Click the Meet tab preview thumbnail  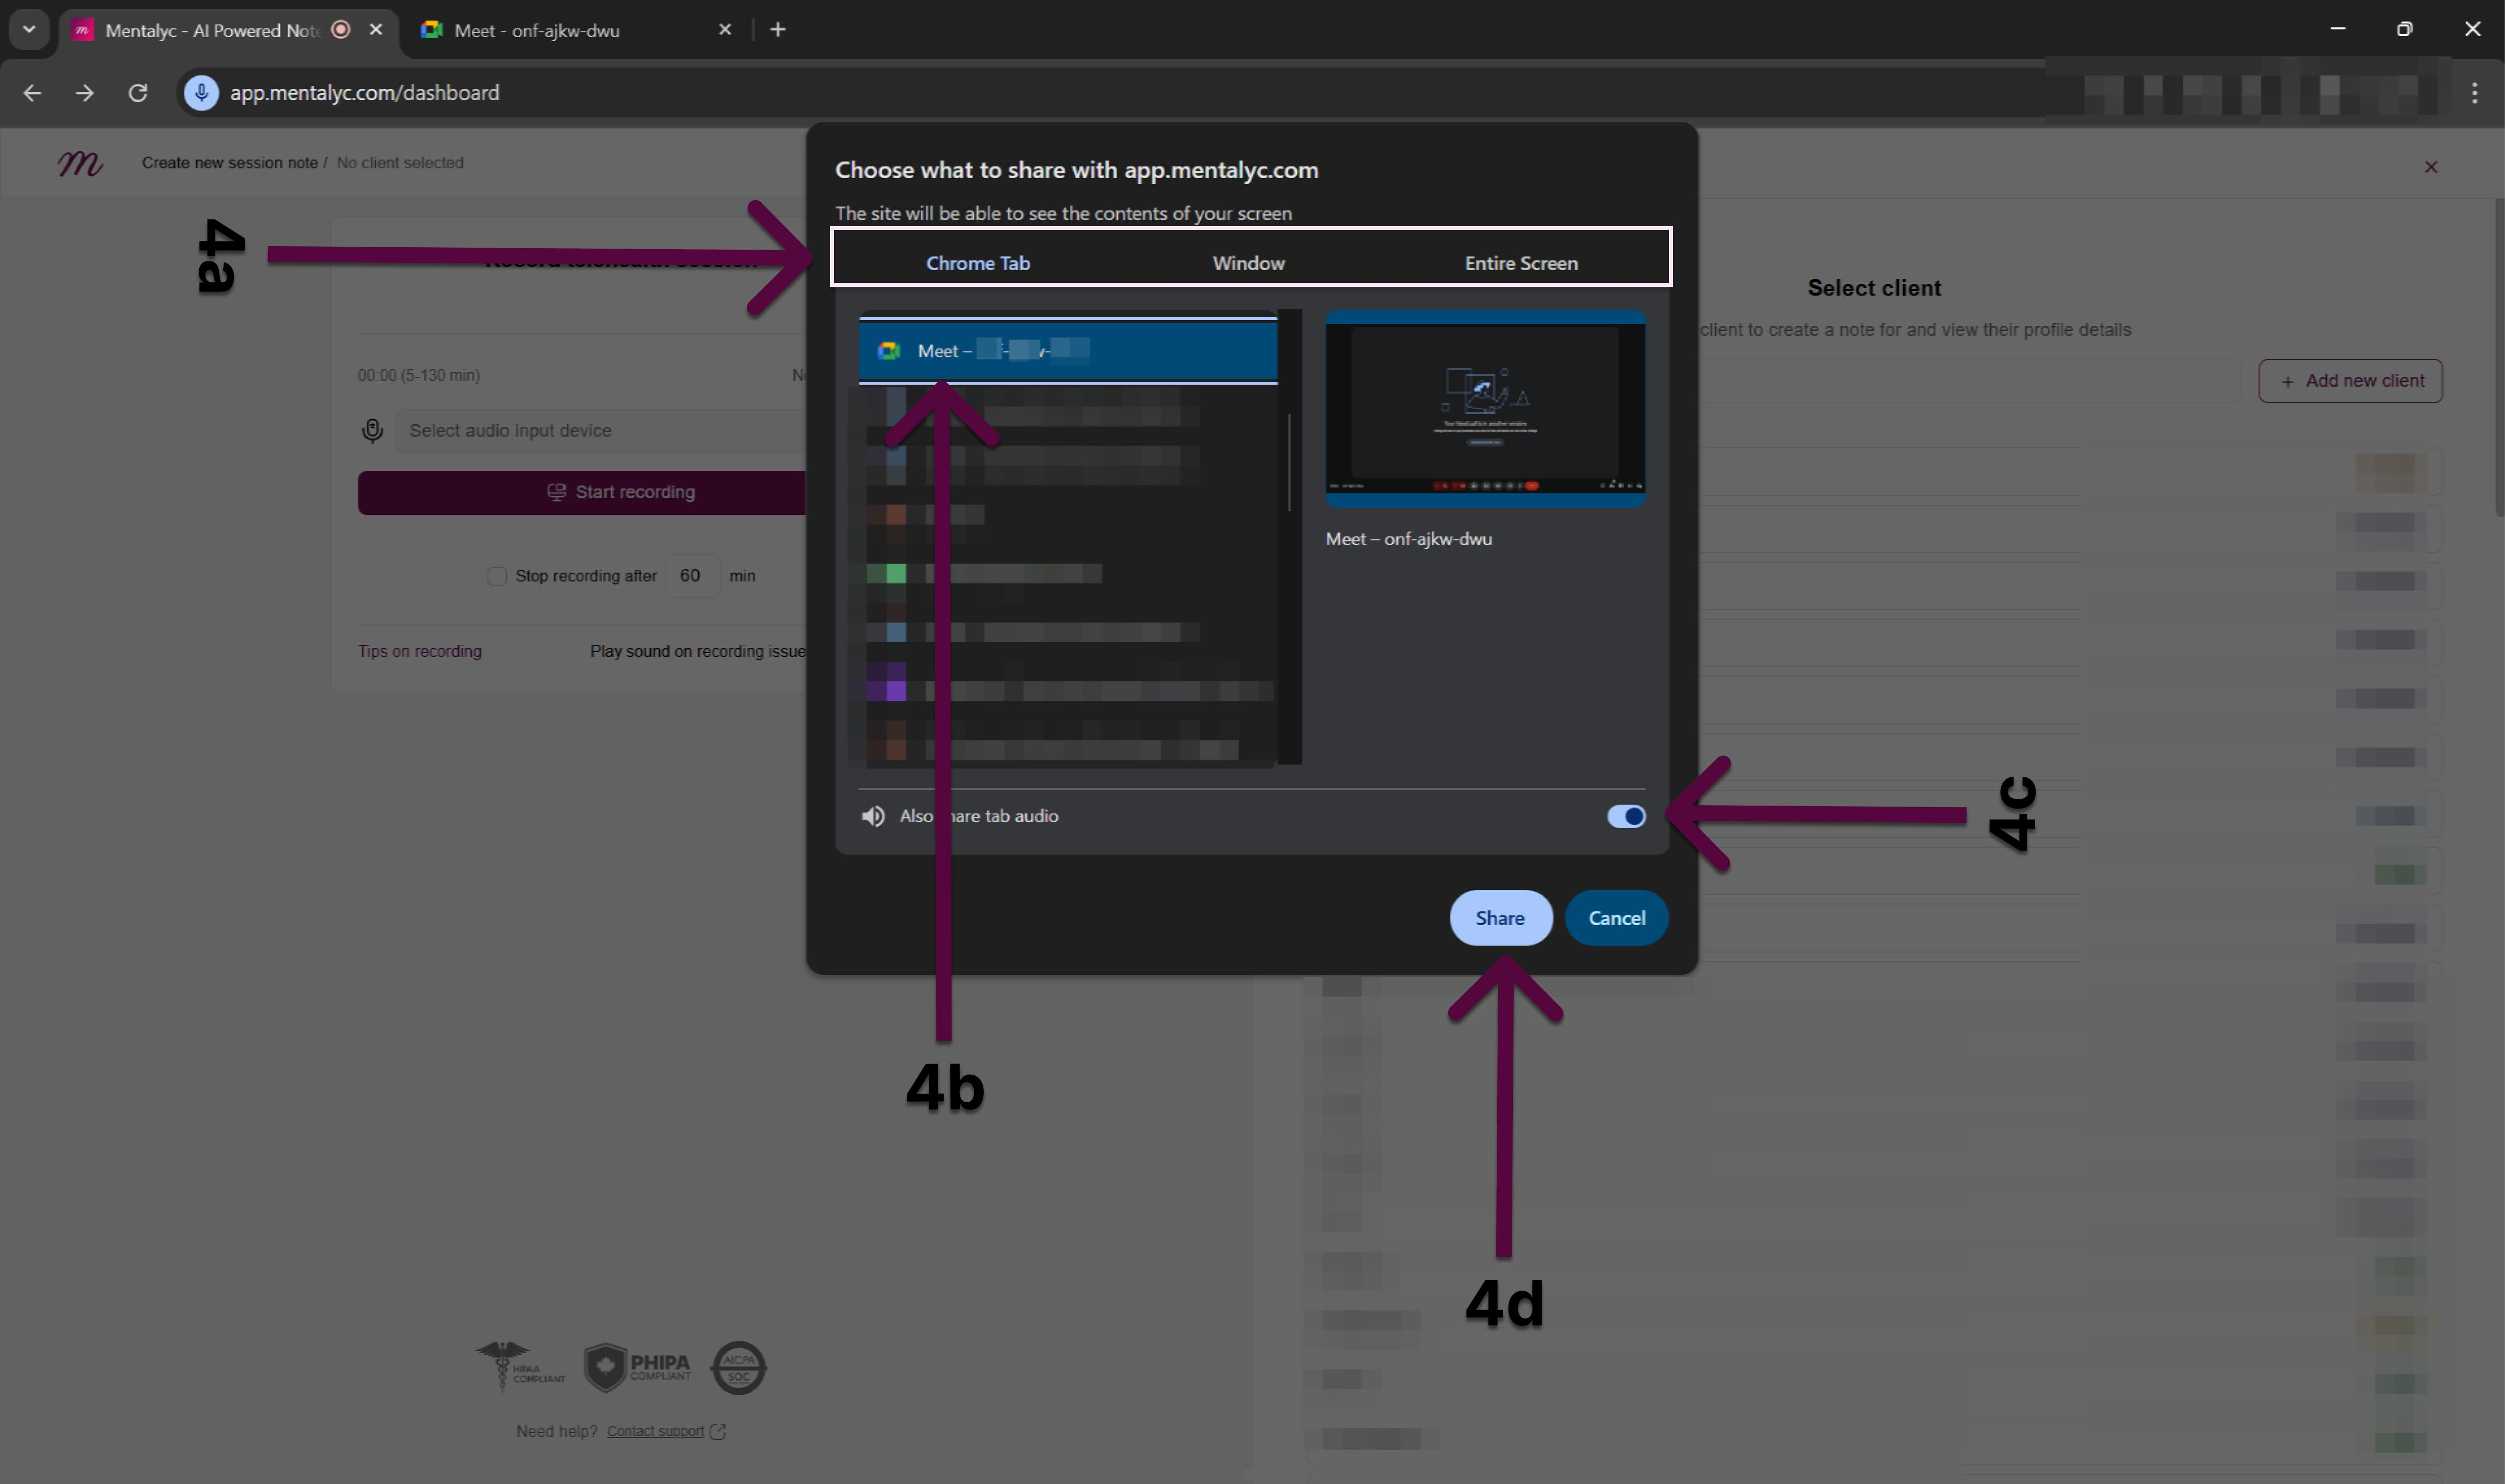click(1484, 409)
